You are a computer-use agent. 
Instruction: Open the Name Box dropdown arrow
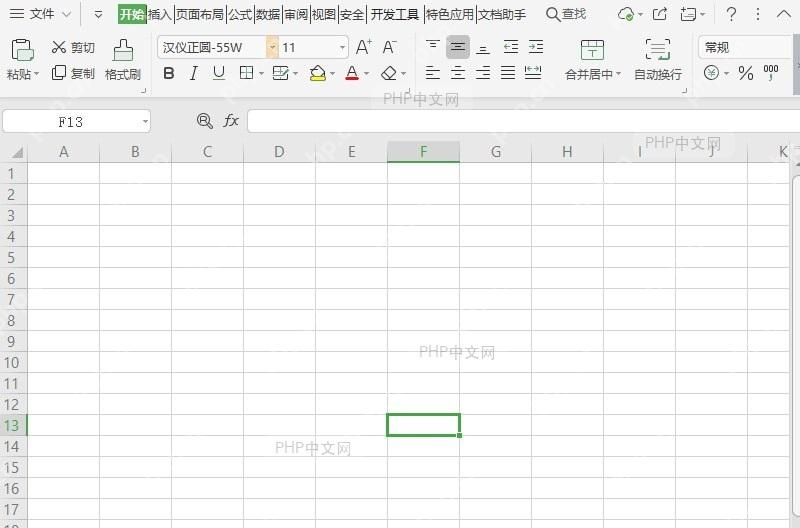point(145,121)
